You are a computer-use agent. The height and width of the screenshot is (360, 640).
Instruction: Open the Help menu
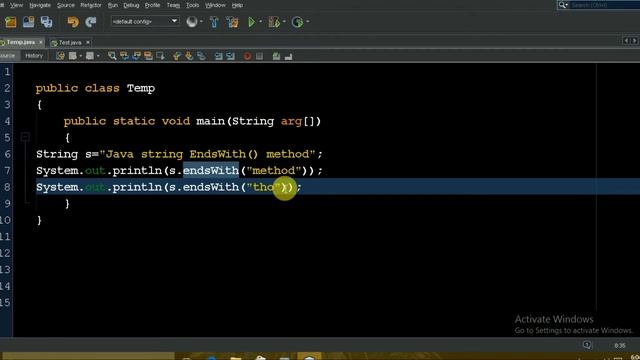237,5
